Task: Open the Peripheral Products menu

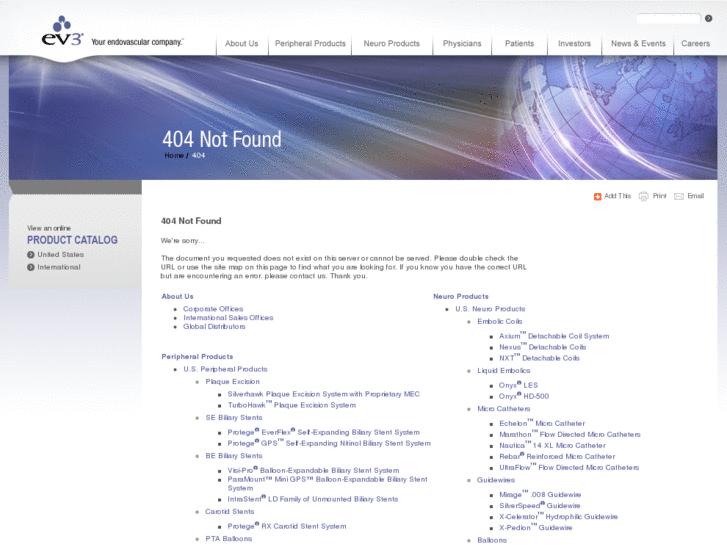Action: 310,44
